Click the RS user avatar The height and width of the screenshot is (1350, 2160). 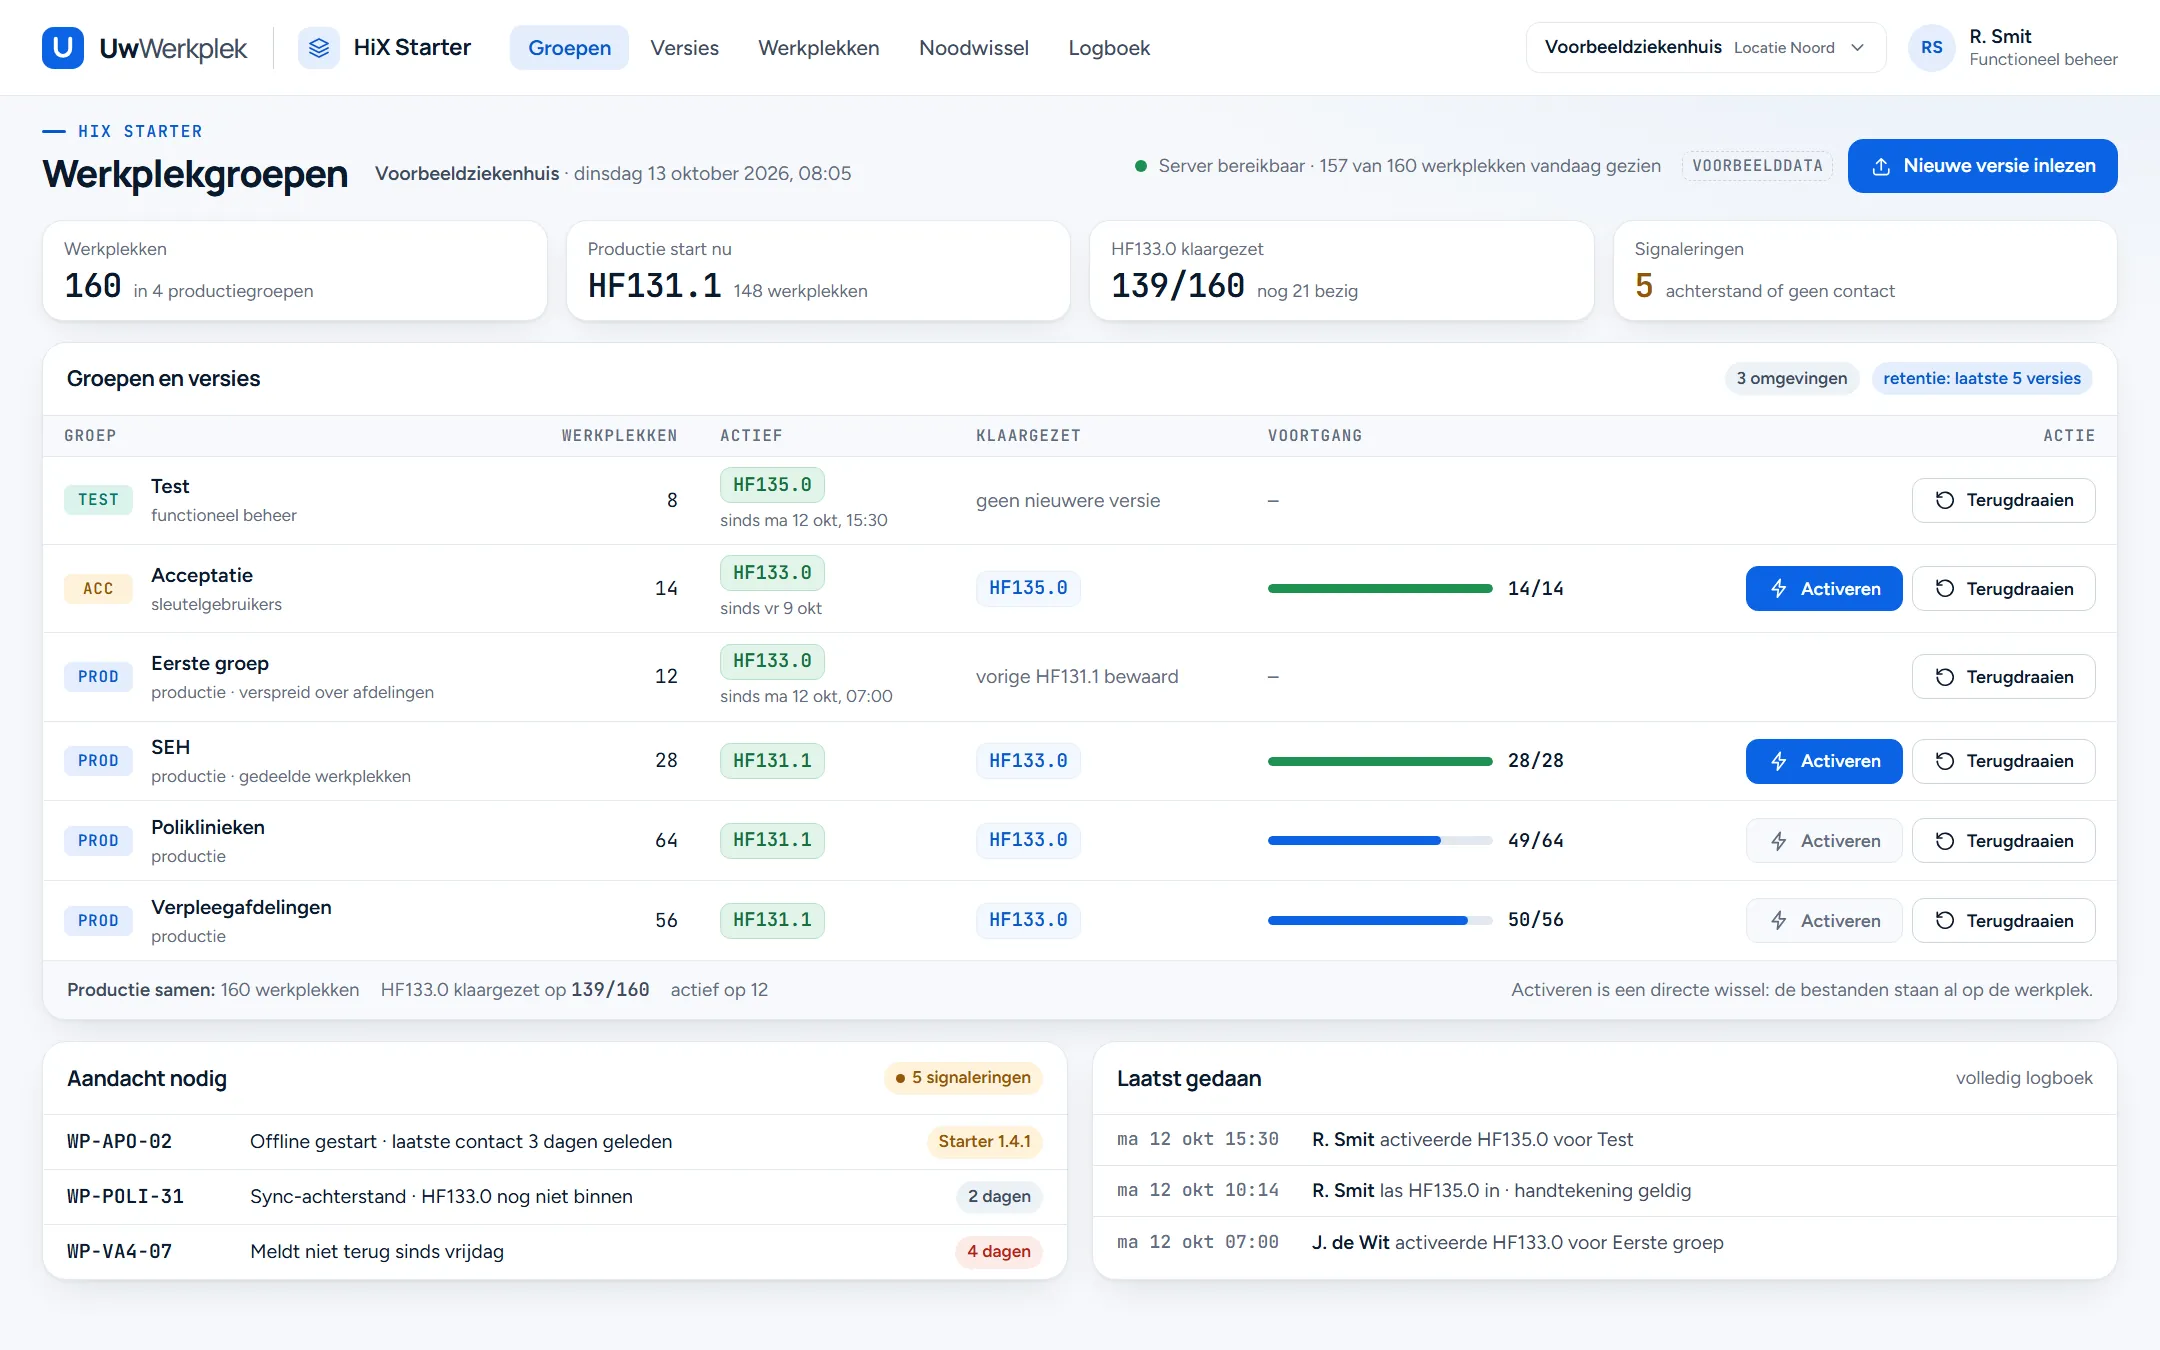tap(1931, 47)
